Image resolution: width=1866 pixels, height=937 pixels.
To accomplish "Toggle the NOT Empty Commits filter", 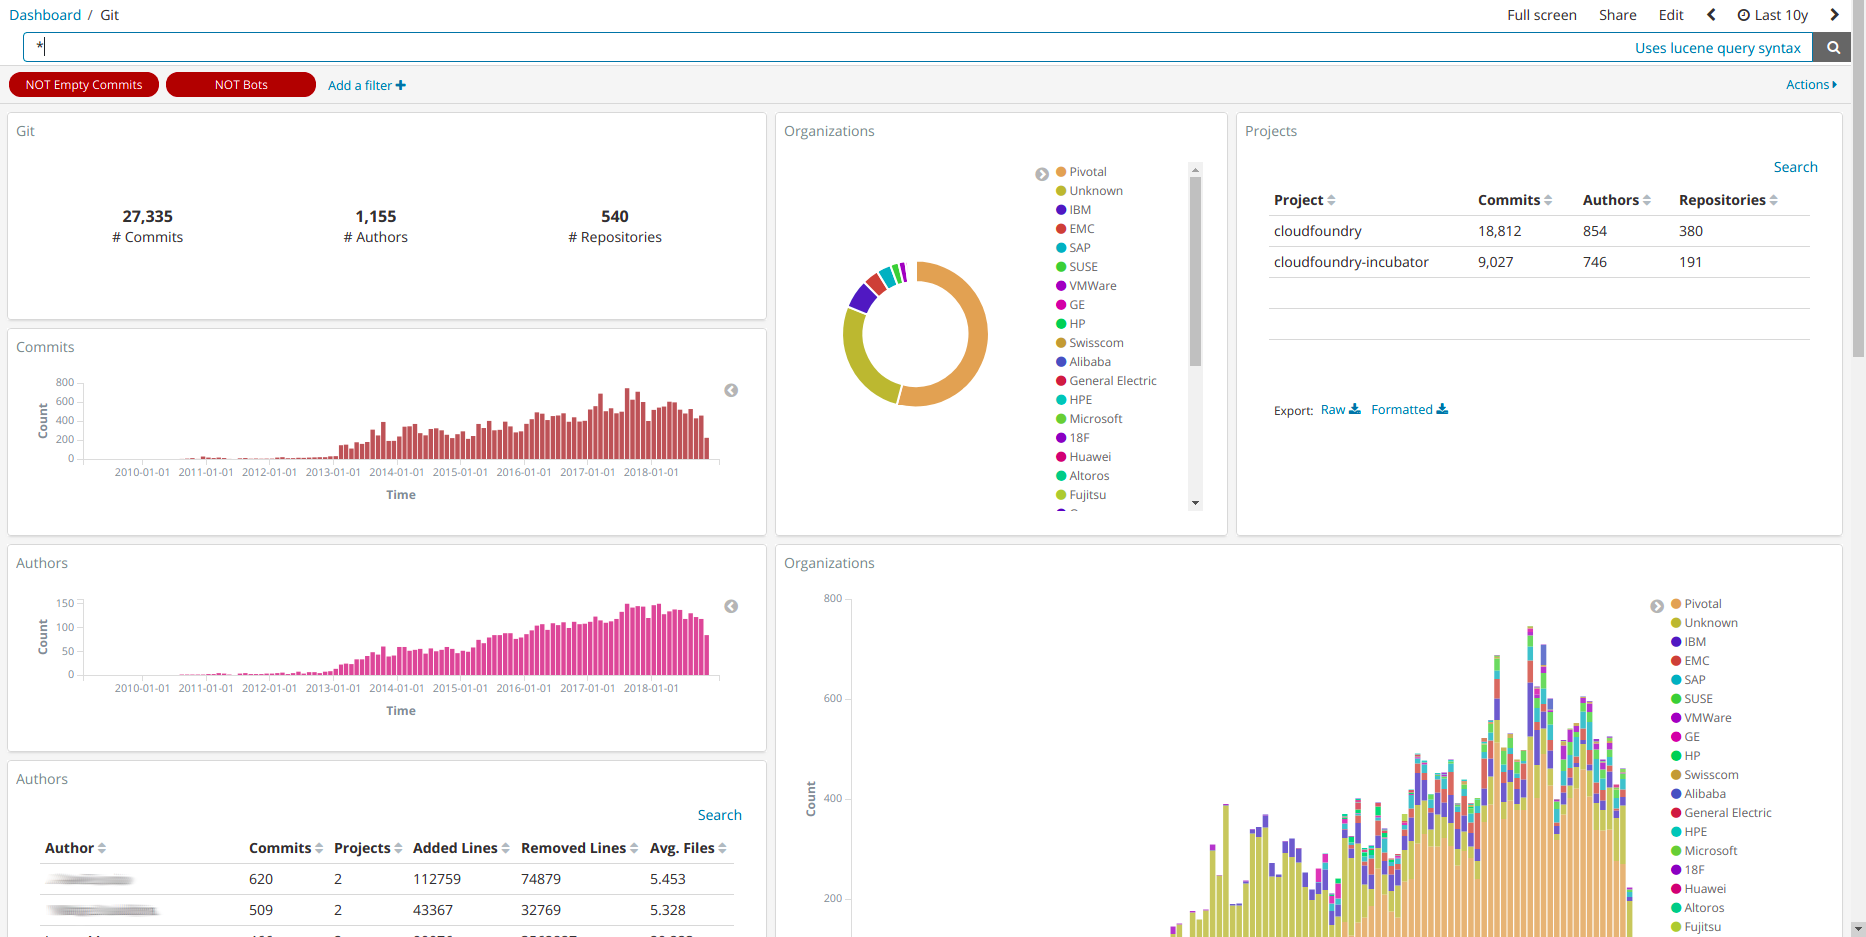I will (84, 85).
